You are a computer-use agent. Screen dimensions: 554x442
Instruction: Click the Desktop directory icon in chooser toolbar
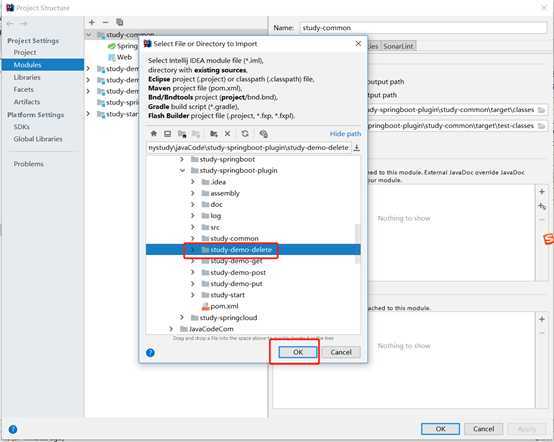click(x=167, y=134)
